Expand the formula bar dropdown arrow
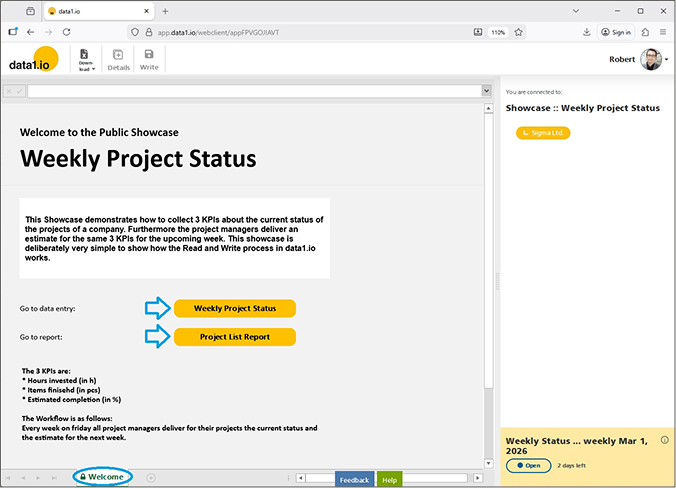The image size is (676, 488). pyautogui.click(x=487, y=91)
